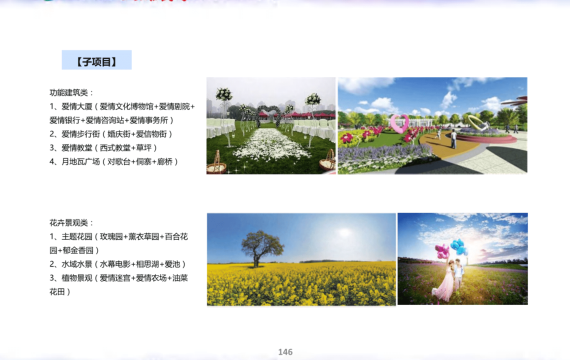Click the pink and blue balloons
The width and height of the screenshot is (570, 360).
(x=451, y=248)
